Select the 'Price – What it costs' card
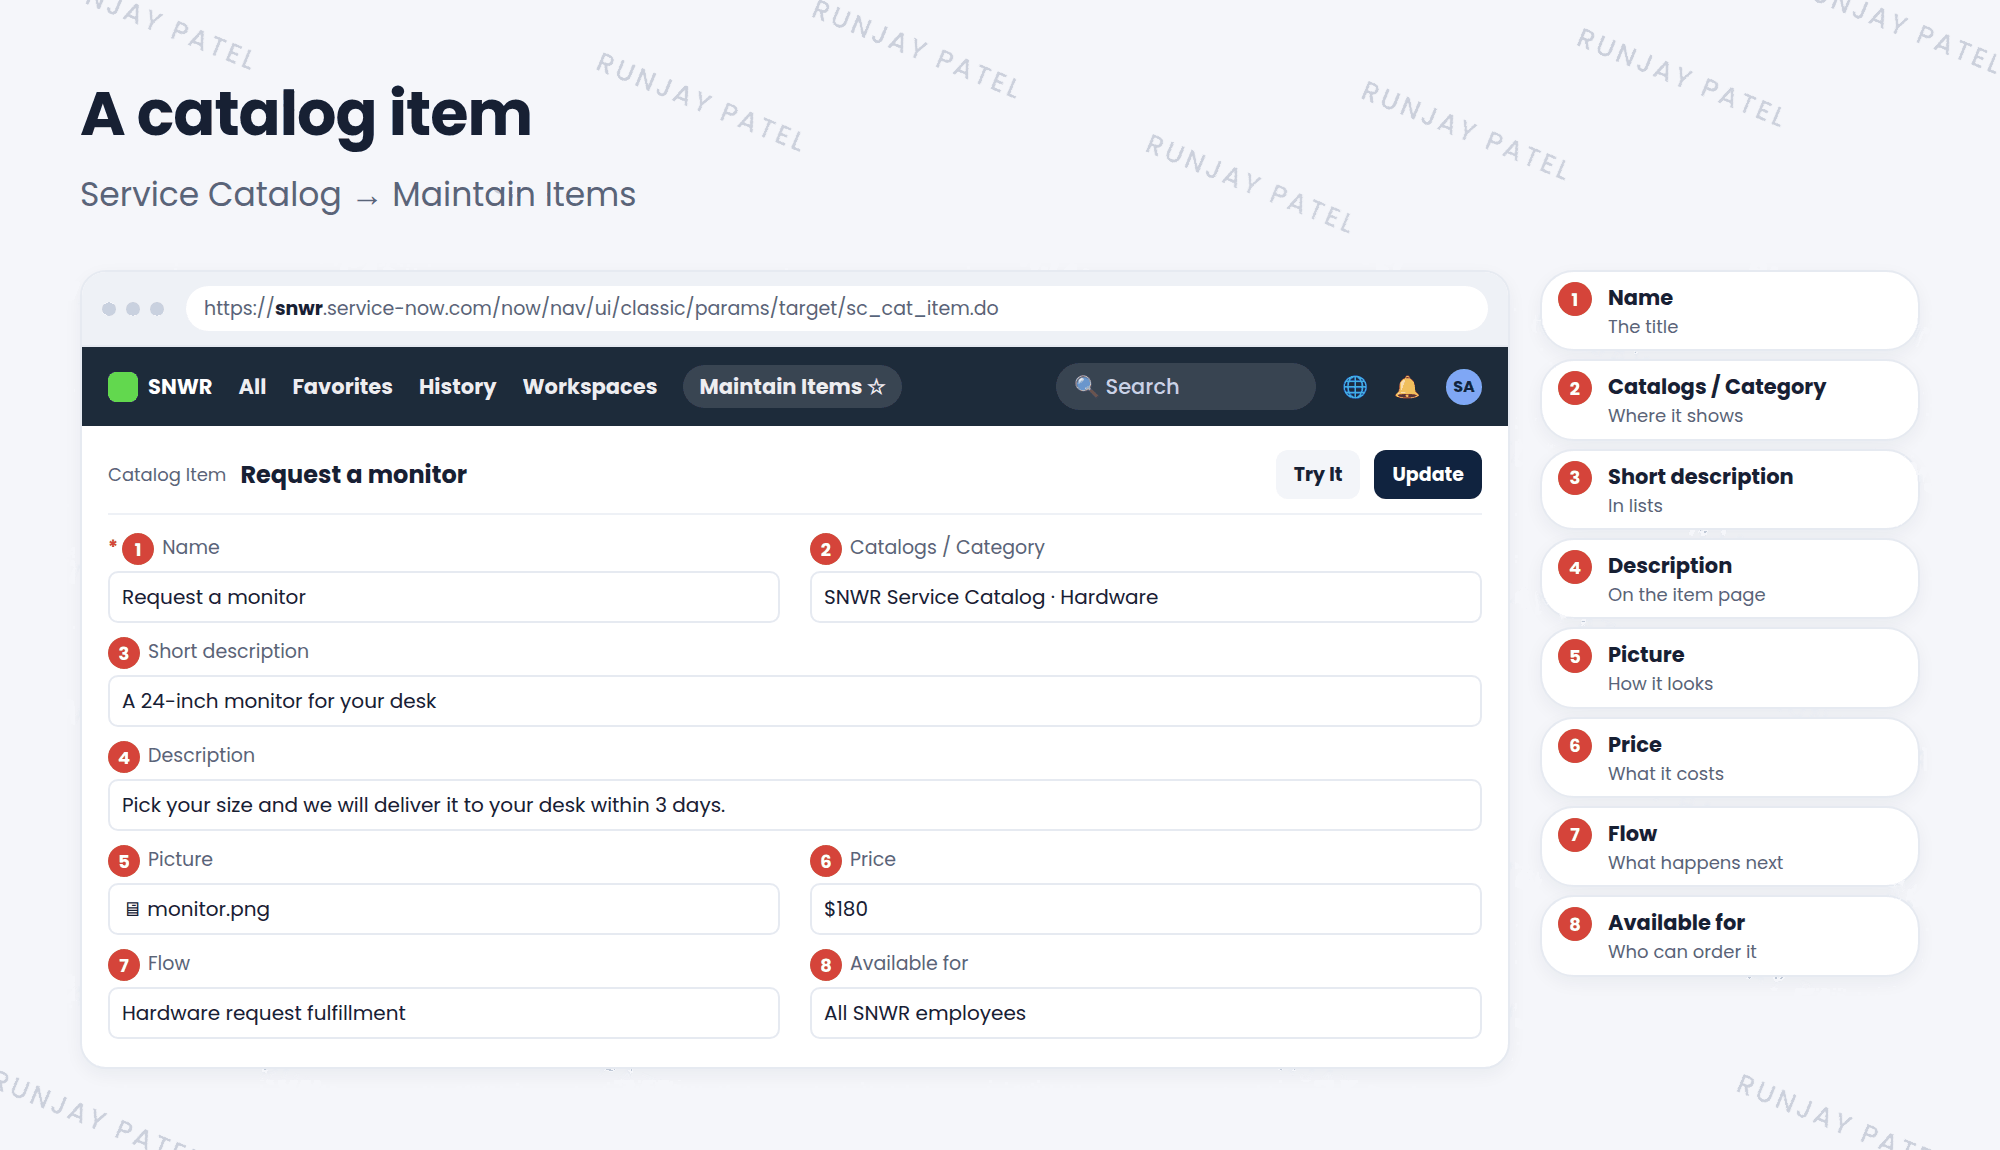Viewport: 2000px width, 1150px height. 1729,758
